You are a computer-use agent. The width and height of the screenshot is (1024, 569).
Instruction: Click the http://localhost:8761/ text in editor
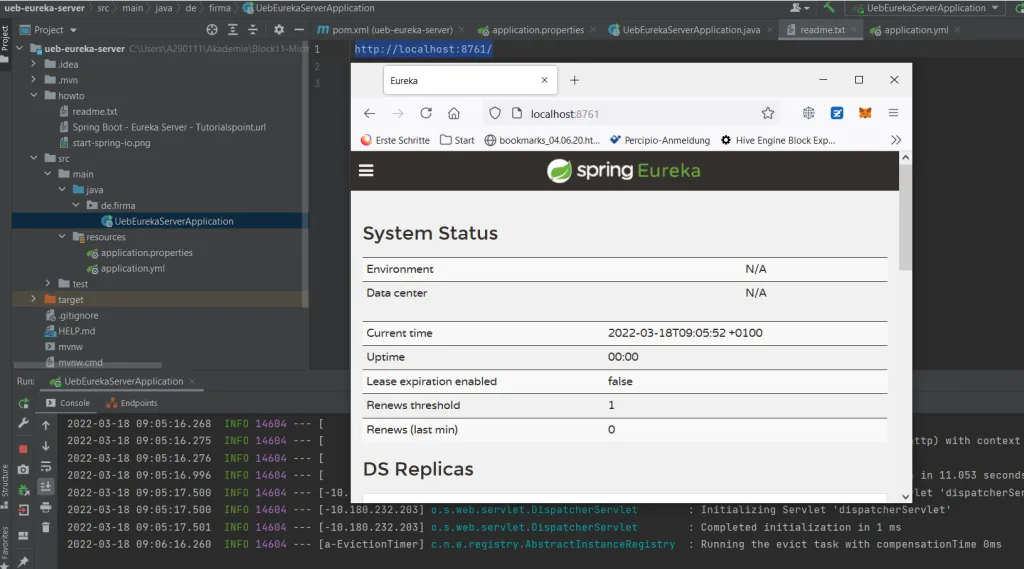(x=423, y=49)
